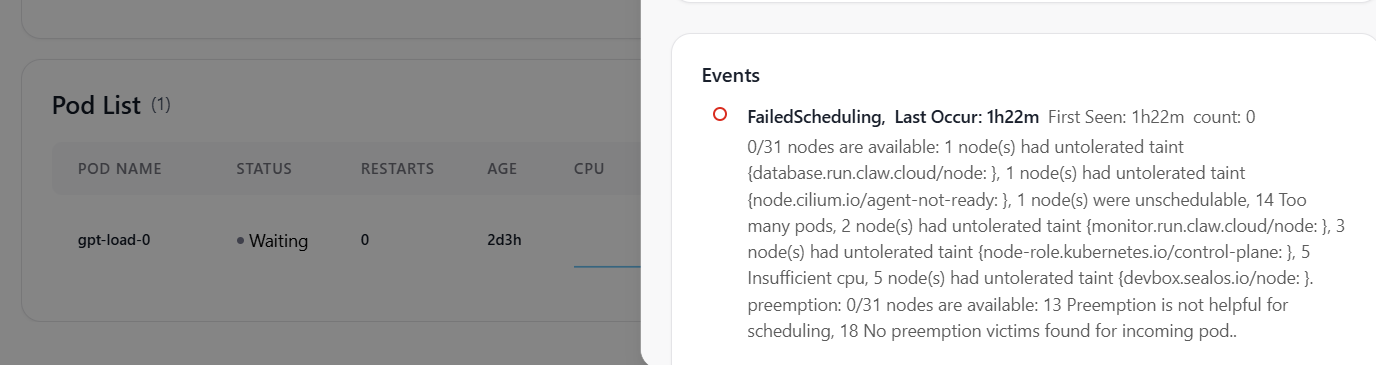Click the count: 0 text
1376x365 pixels.
point(1224,117)
